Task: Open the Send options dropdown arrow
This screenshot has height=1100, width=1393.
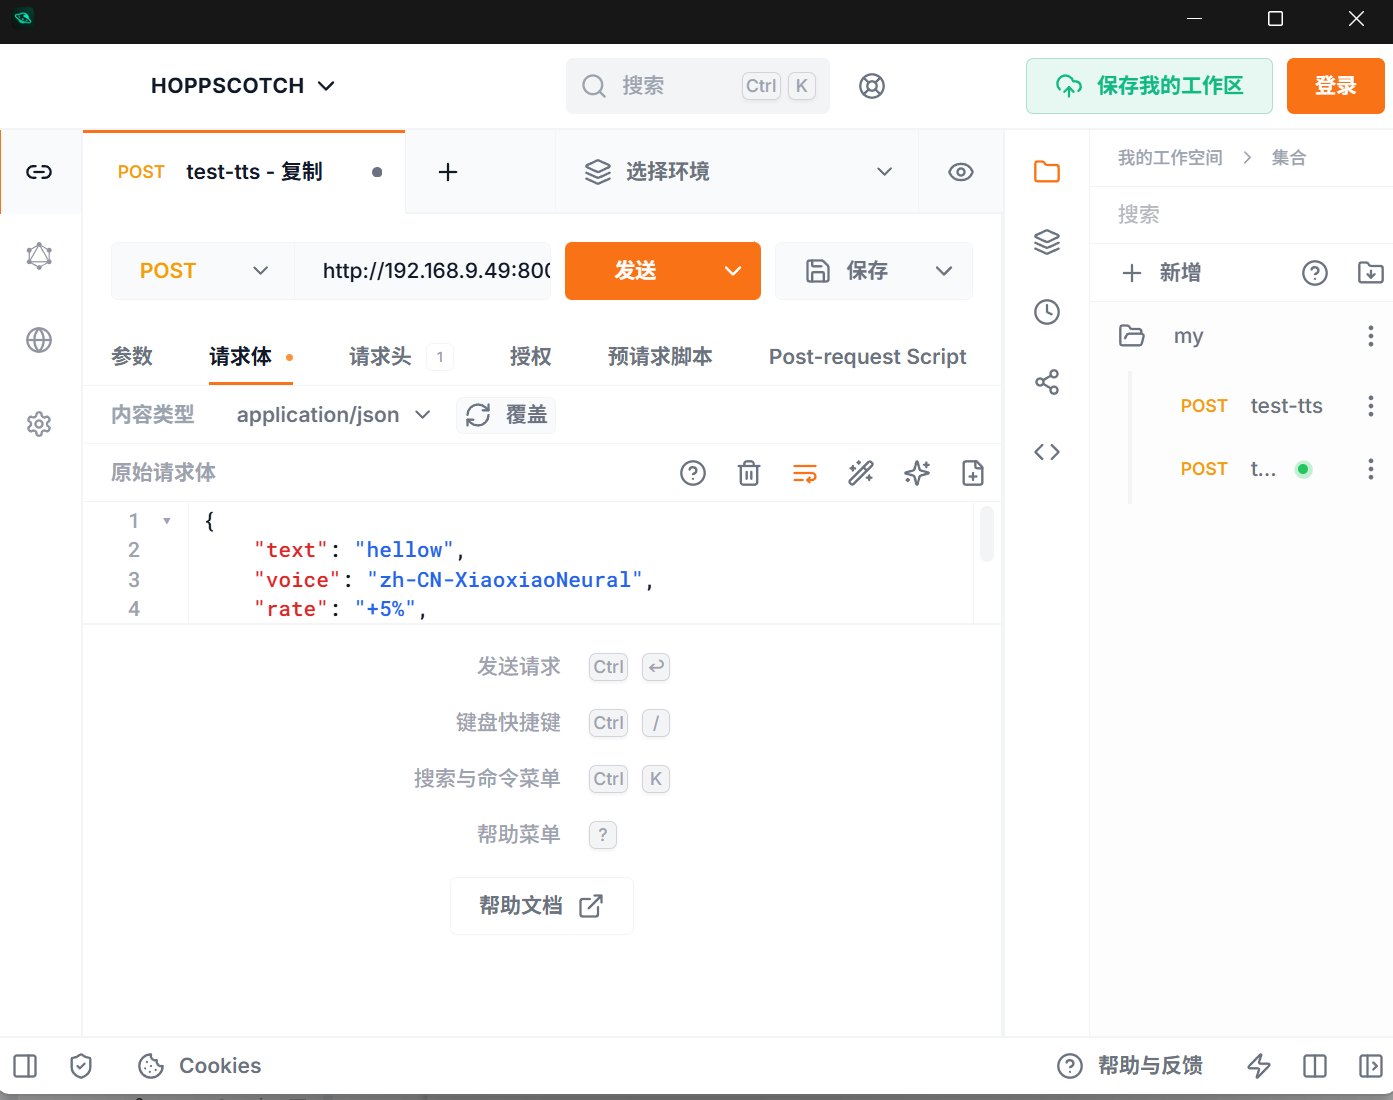Action: (733, 271)
